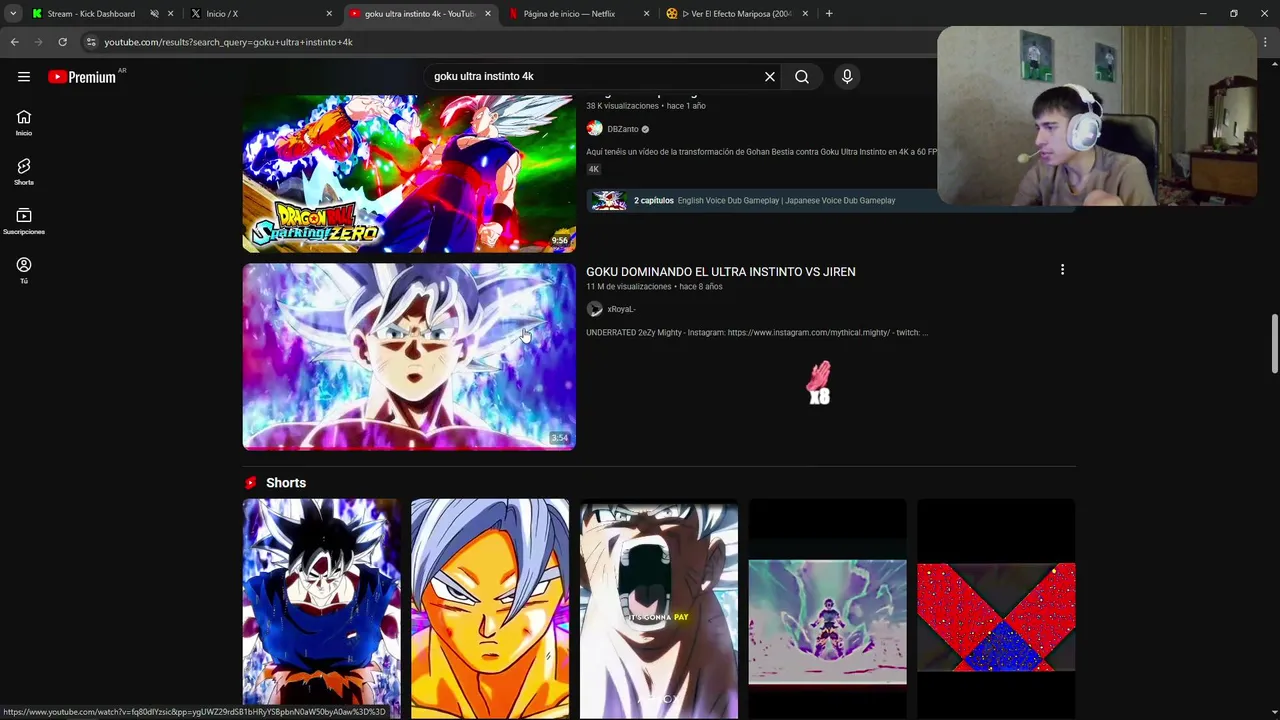Play the Sparking Zero Gohan video thumbnail

[x=409, y=173]
